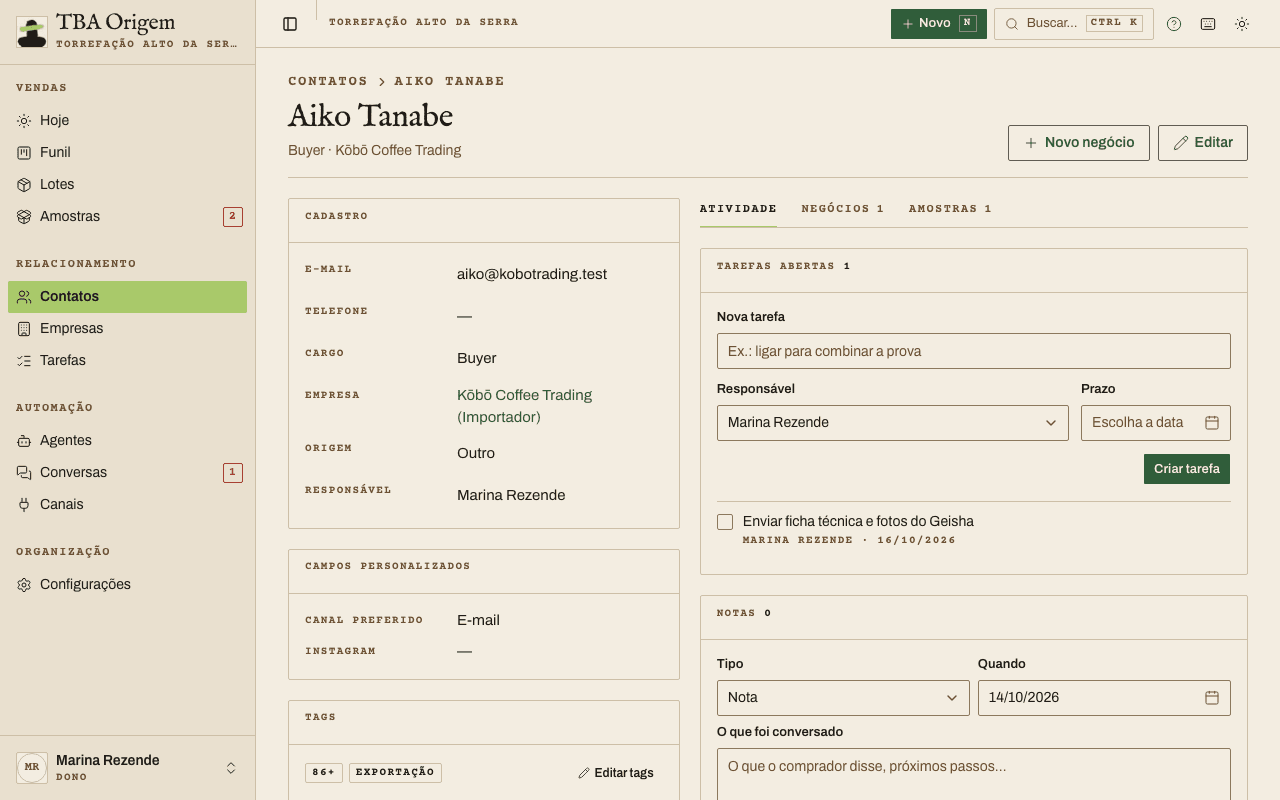Open Amostras in the sidebar
Image resolution: width=1280 pixels, height=800 pixels.
pos(127,216)
